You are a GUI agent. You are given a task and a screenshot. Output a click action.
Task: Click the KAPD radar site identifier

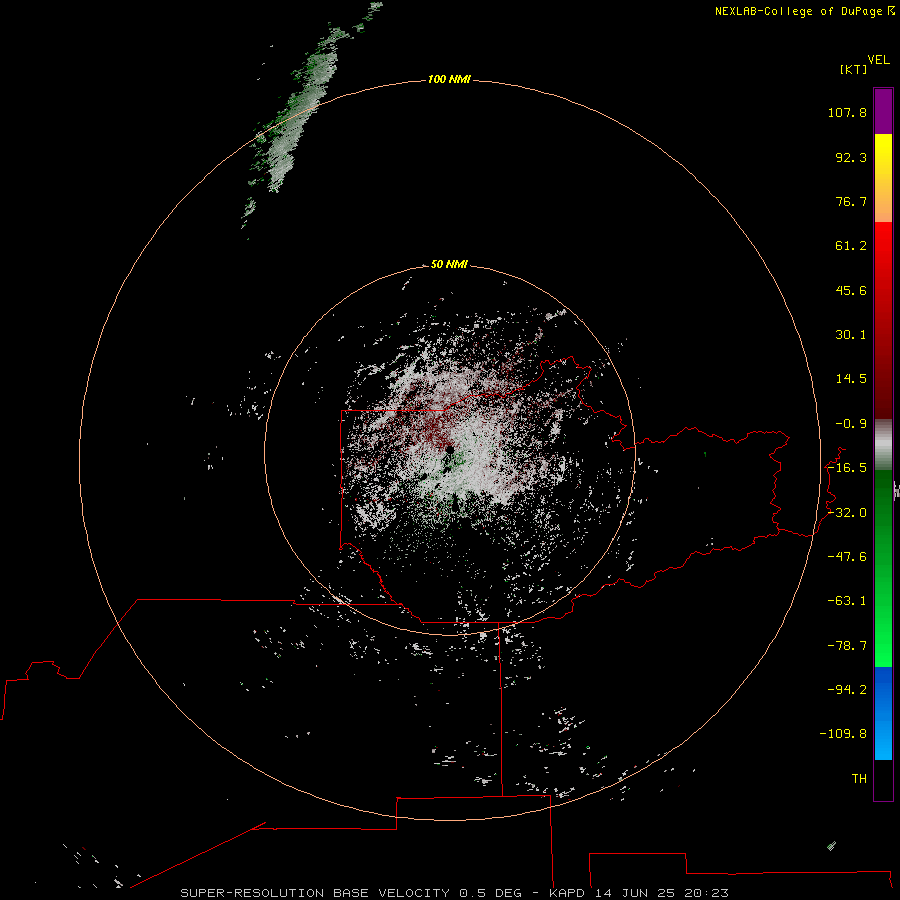567,893
